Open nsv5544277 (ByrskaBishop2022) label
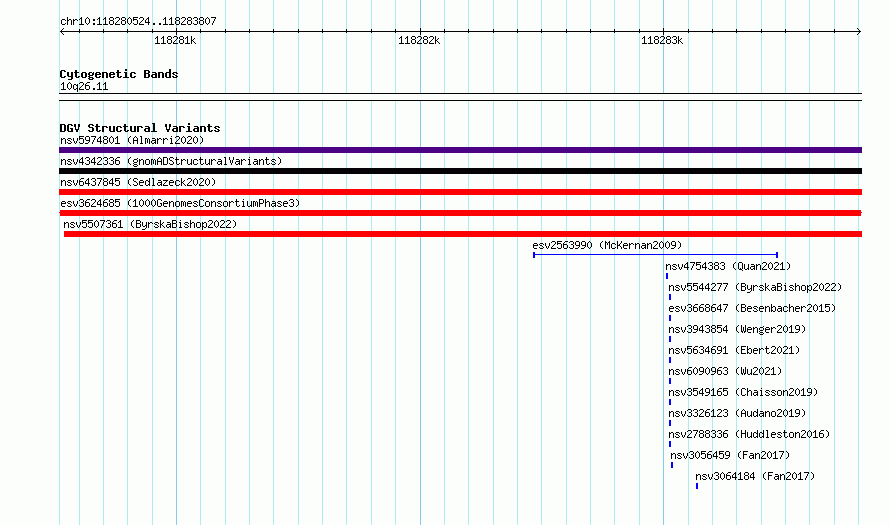The height and width of the screenshot is (525, 890). click(x=755, y=287)
